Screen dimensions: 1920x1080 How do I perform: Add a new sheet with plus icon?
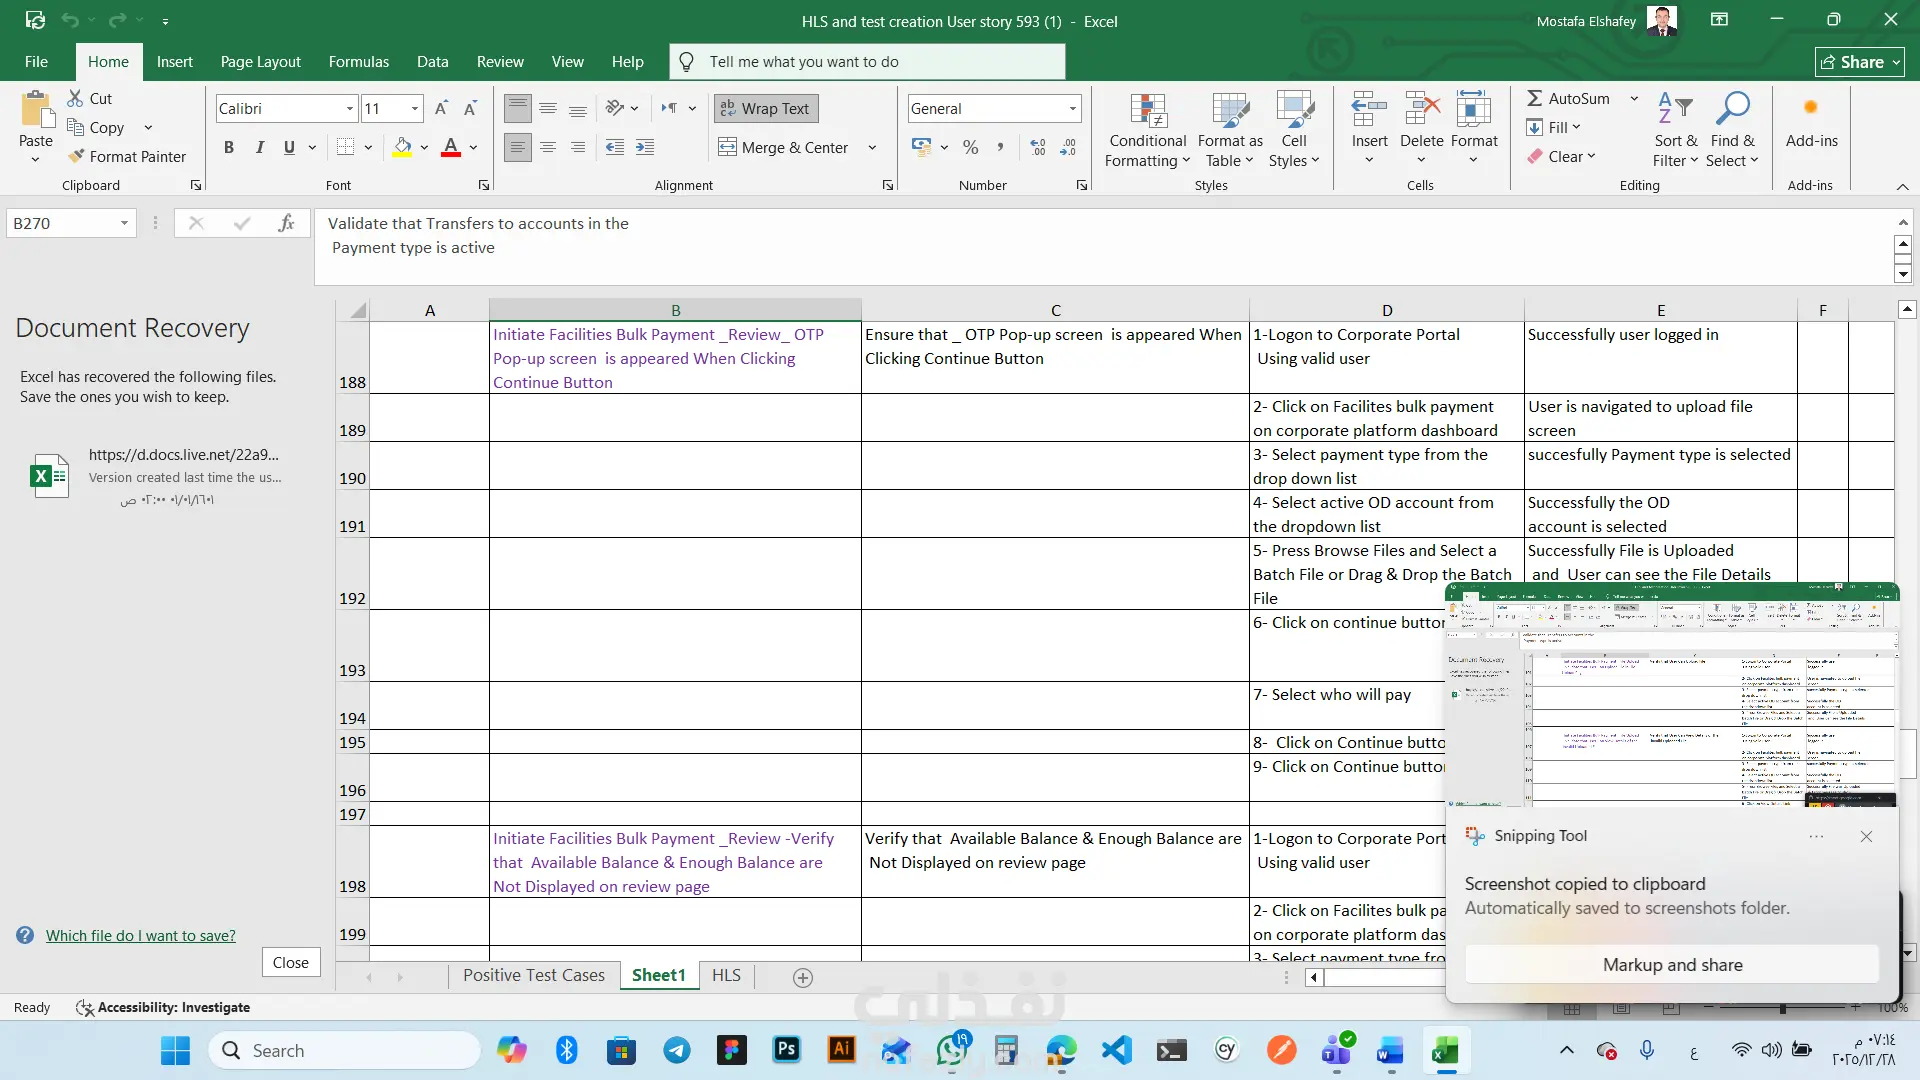click(x=802, y=977)
